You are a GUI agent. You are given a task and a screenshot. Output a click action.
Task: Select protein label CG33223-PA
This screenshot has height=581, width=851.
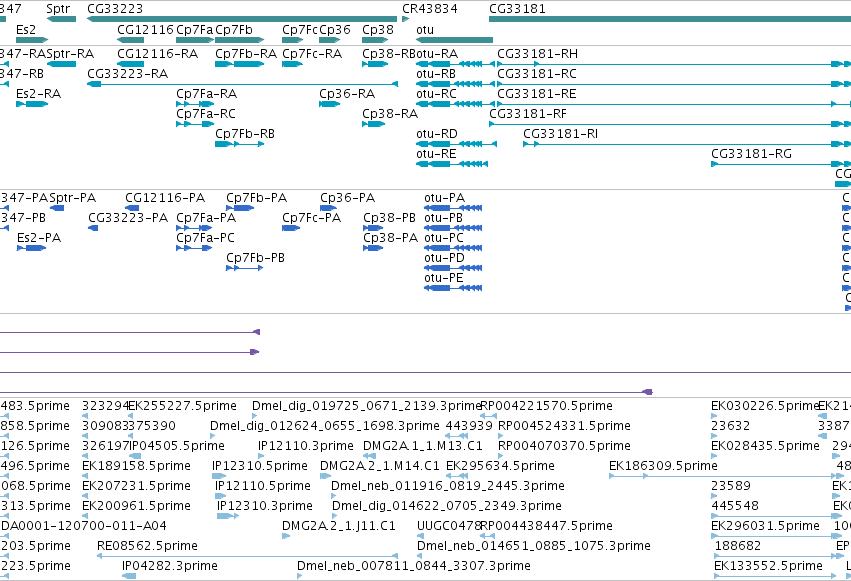[x=128, y=218]
